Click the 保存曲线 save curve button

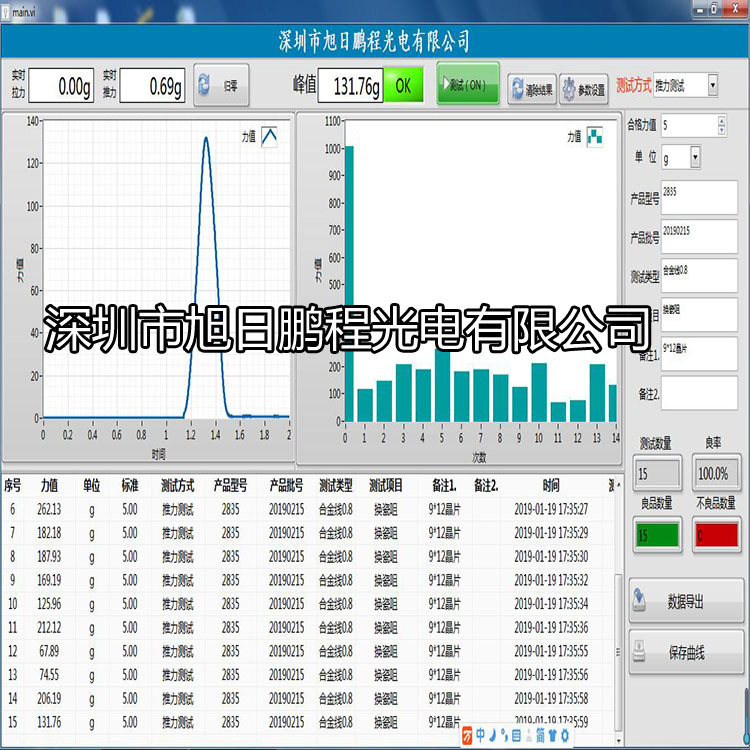686,652
